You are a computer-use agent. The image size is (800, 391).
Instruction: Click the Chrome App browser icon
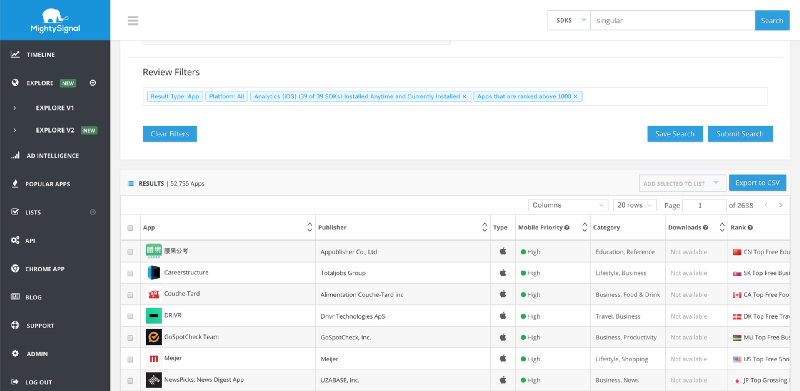click(15, 268)
